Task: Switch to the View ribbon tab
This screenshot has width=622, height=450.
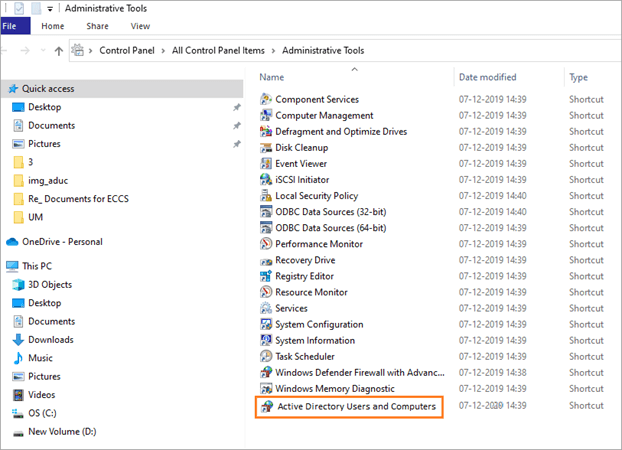Action: pos(140,26)
